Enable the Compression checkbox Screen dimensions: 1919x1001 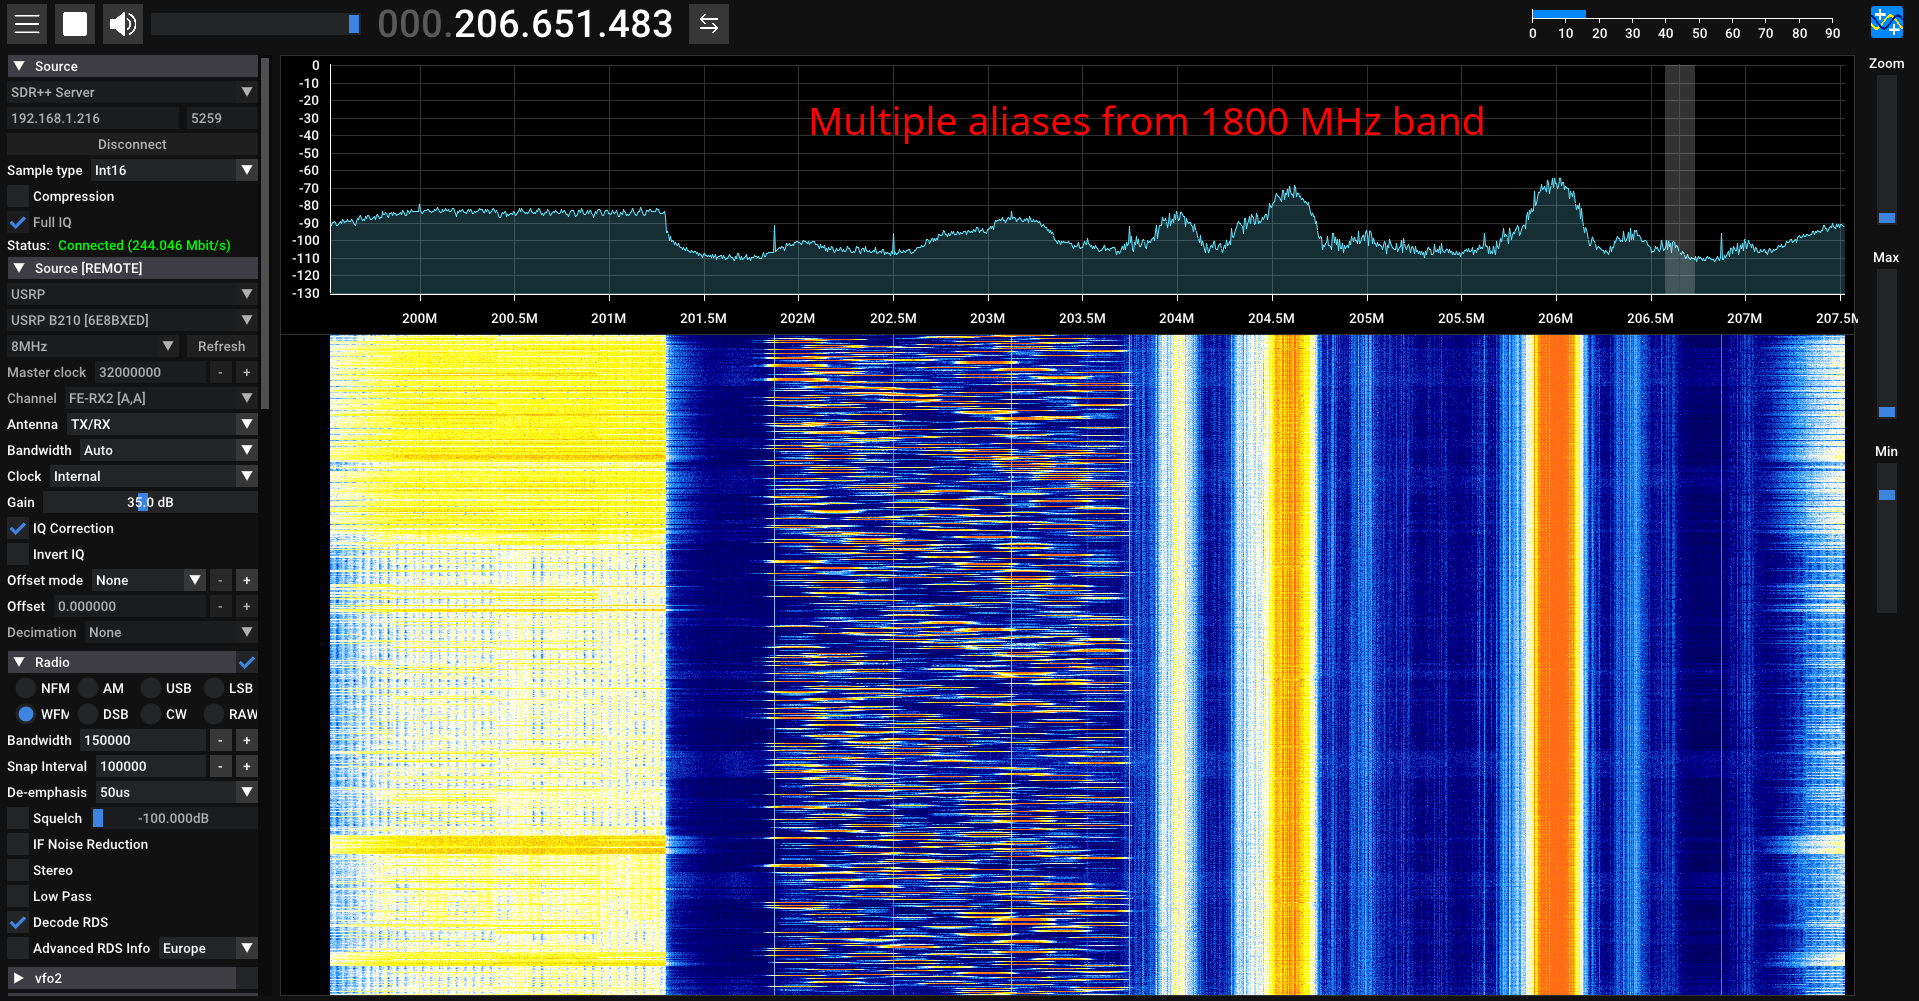18,196
